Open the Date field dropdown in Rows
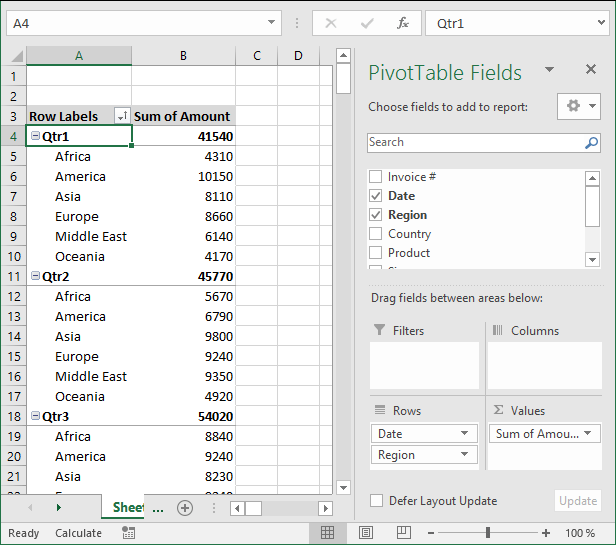The height and width of the screenshot is (545, 616). pos(464,433)
